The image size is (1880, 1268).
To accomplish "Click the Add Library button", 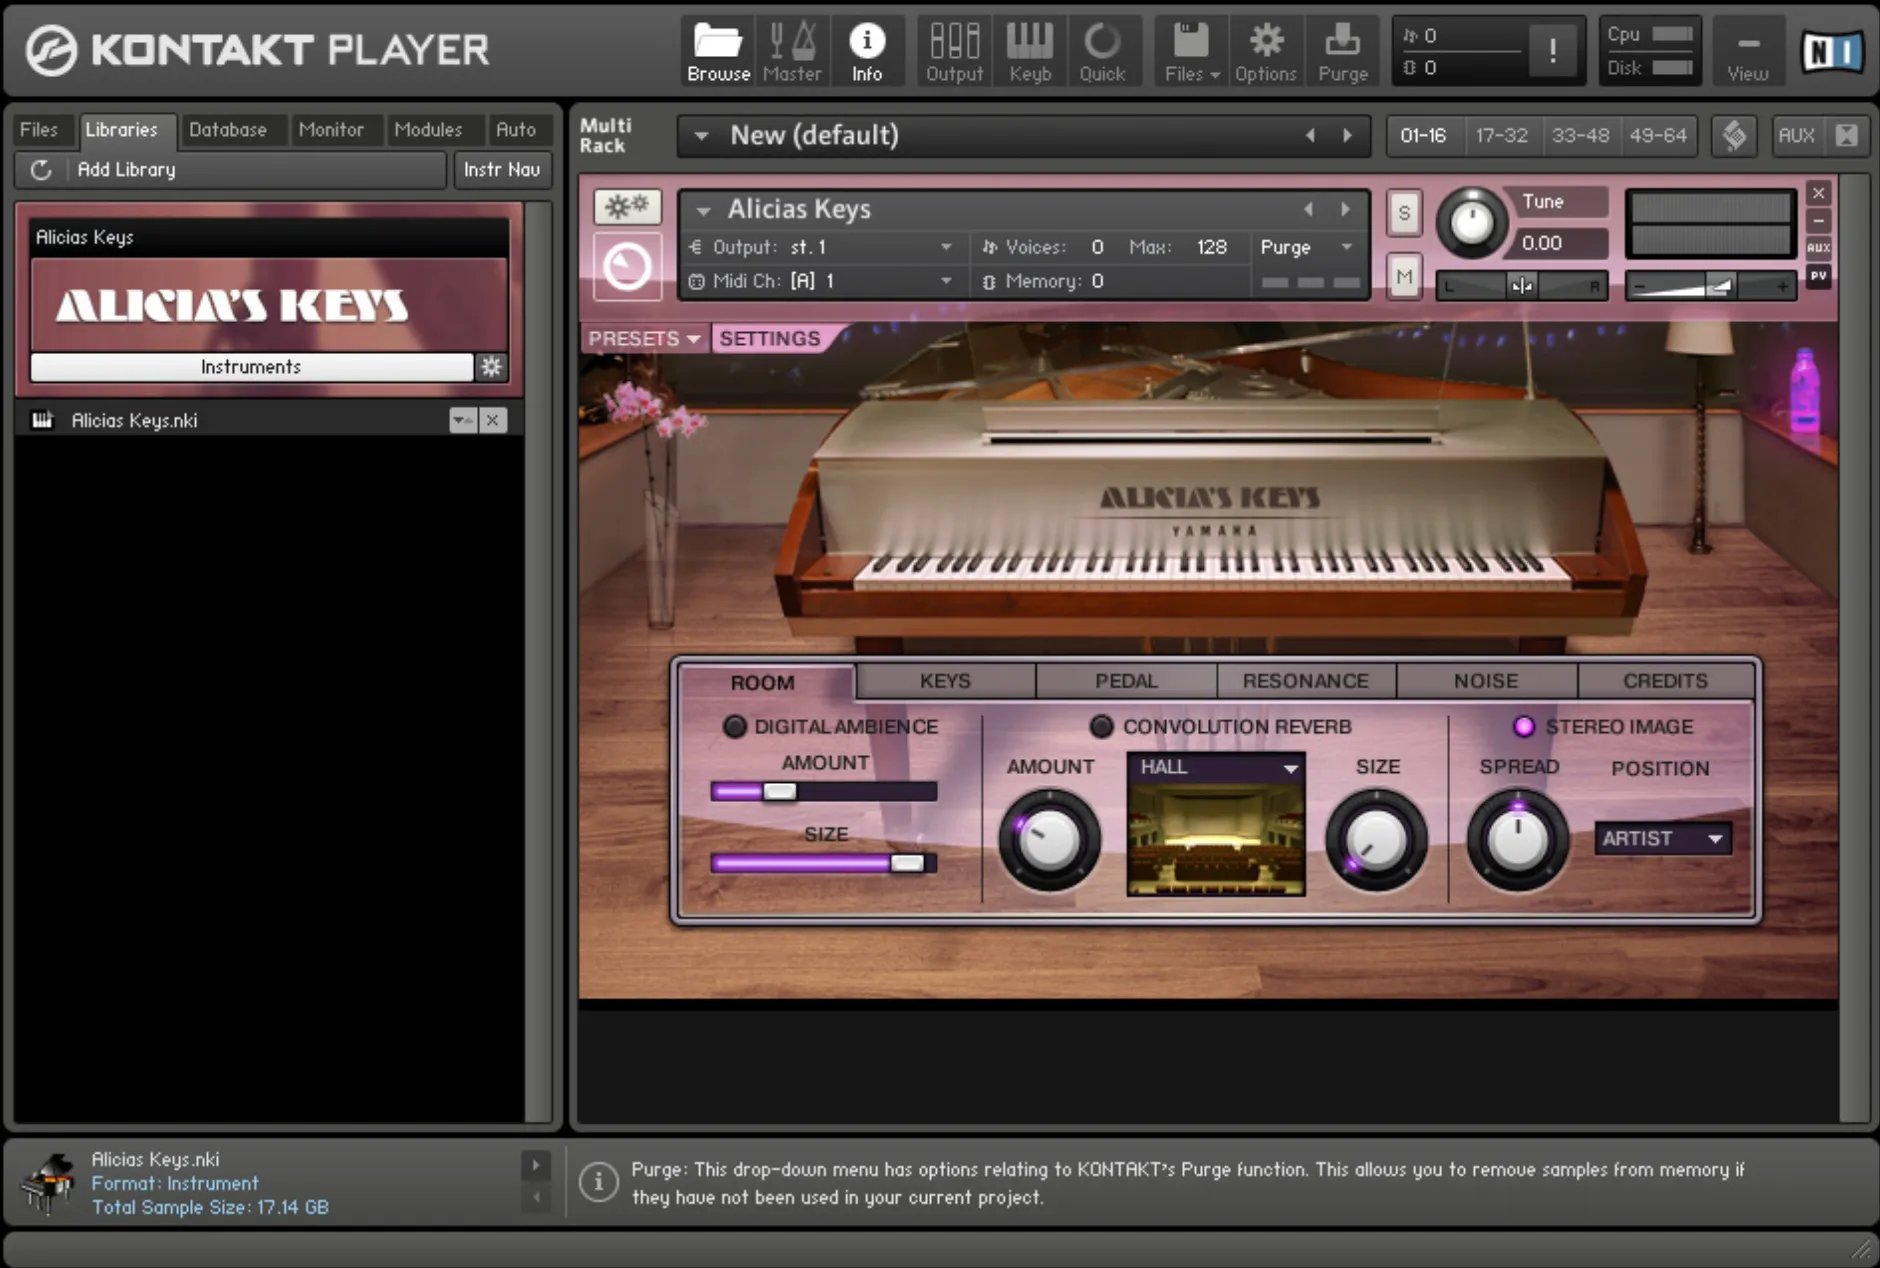I will pyautogui.click(x=254, y=170).
